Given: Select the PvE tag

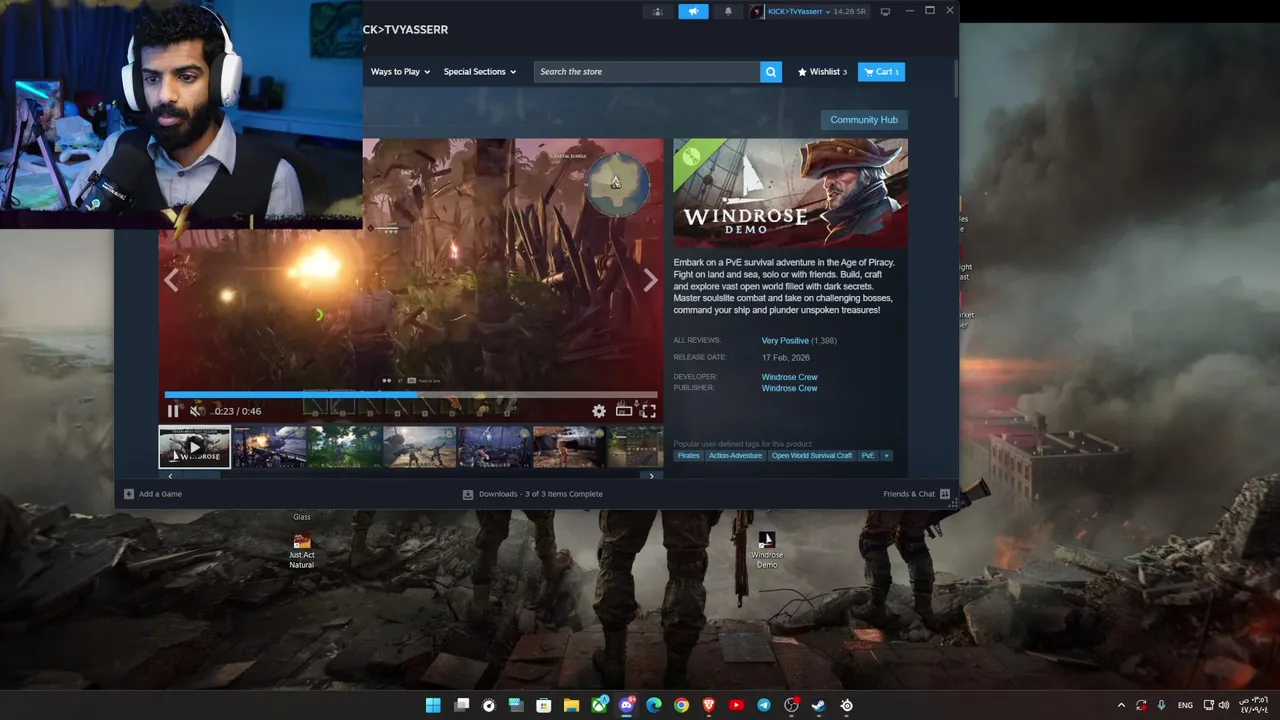Looking at the screenshot, I should [x=868, y=456].
